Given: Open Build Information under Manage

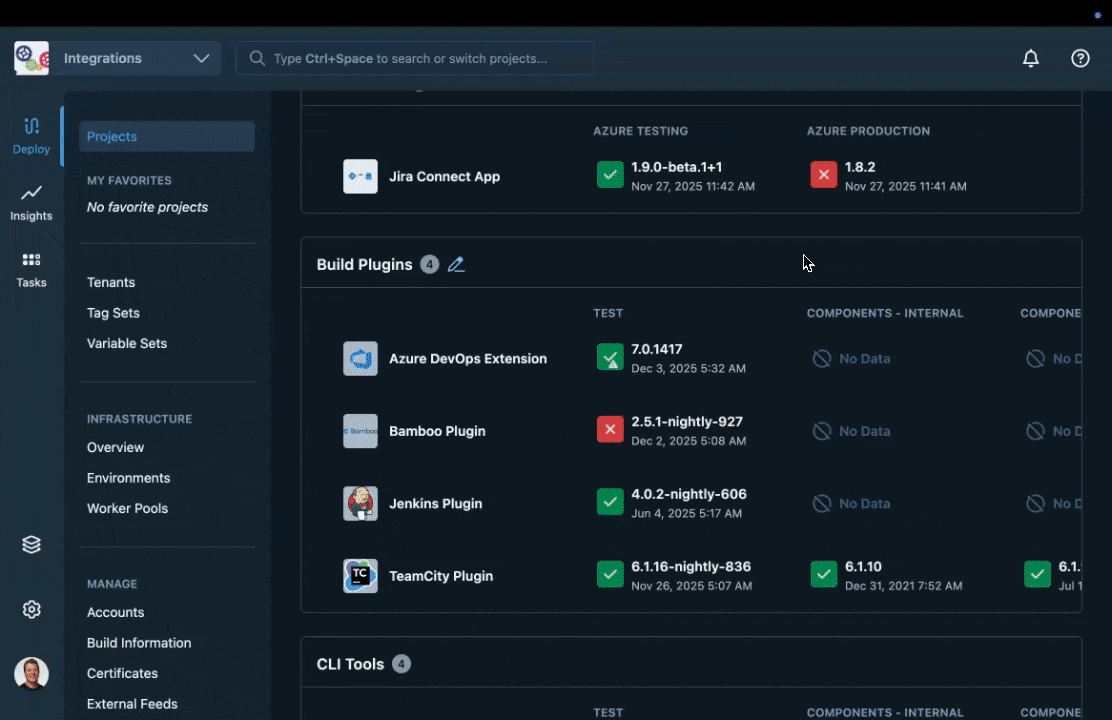Looking at the screenshot, I should click(139, 643).
